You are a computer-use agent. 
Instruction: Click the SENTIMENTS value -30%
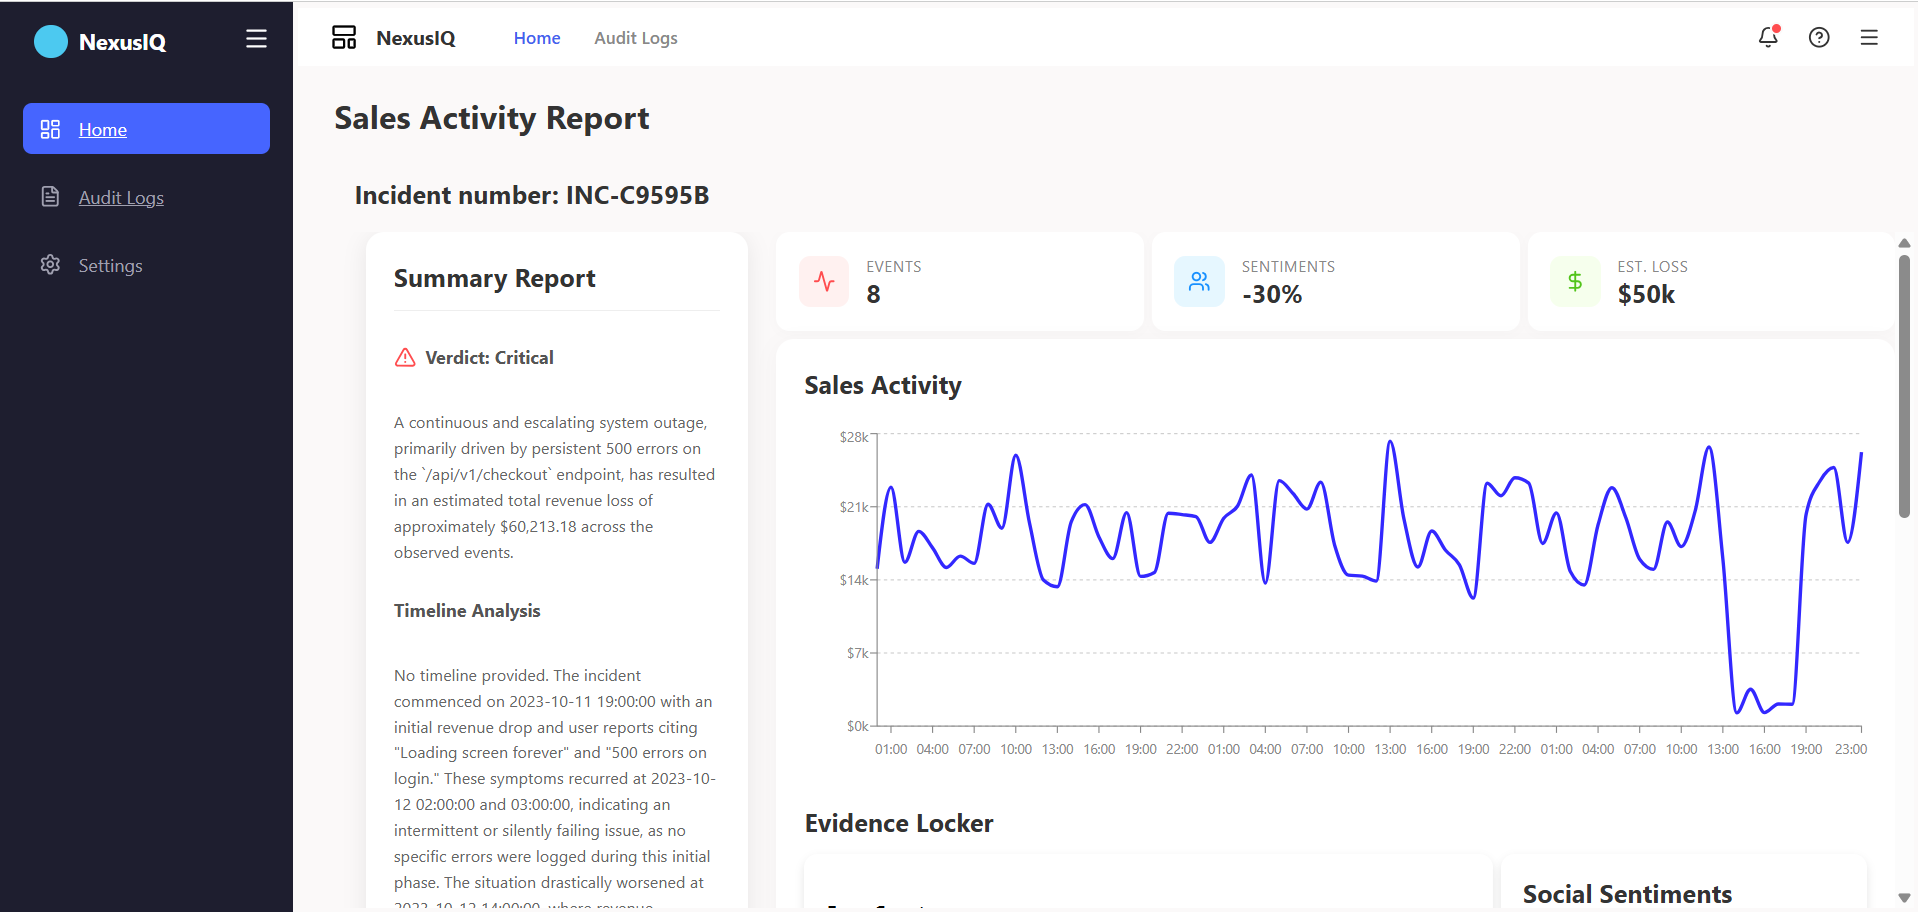(1272, 294)
